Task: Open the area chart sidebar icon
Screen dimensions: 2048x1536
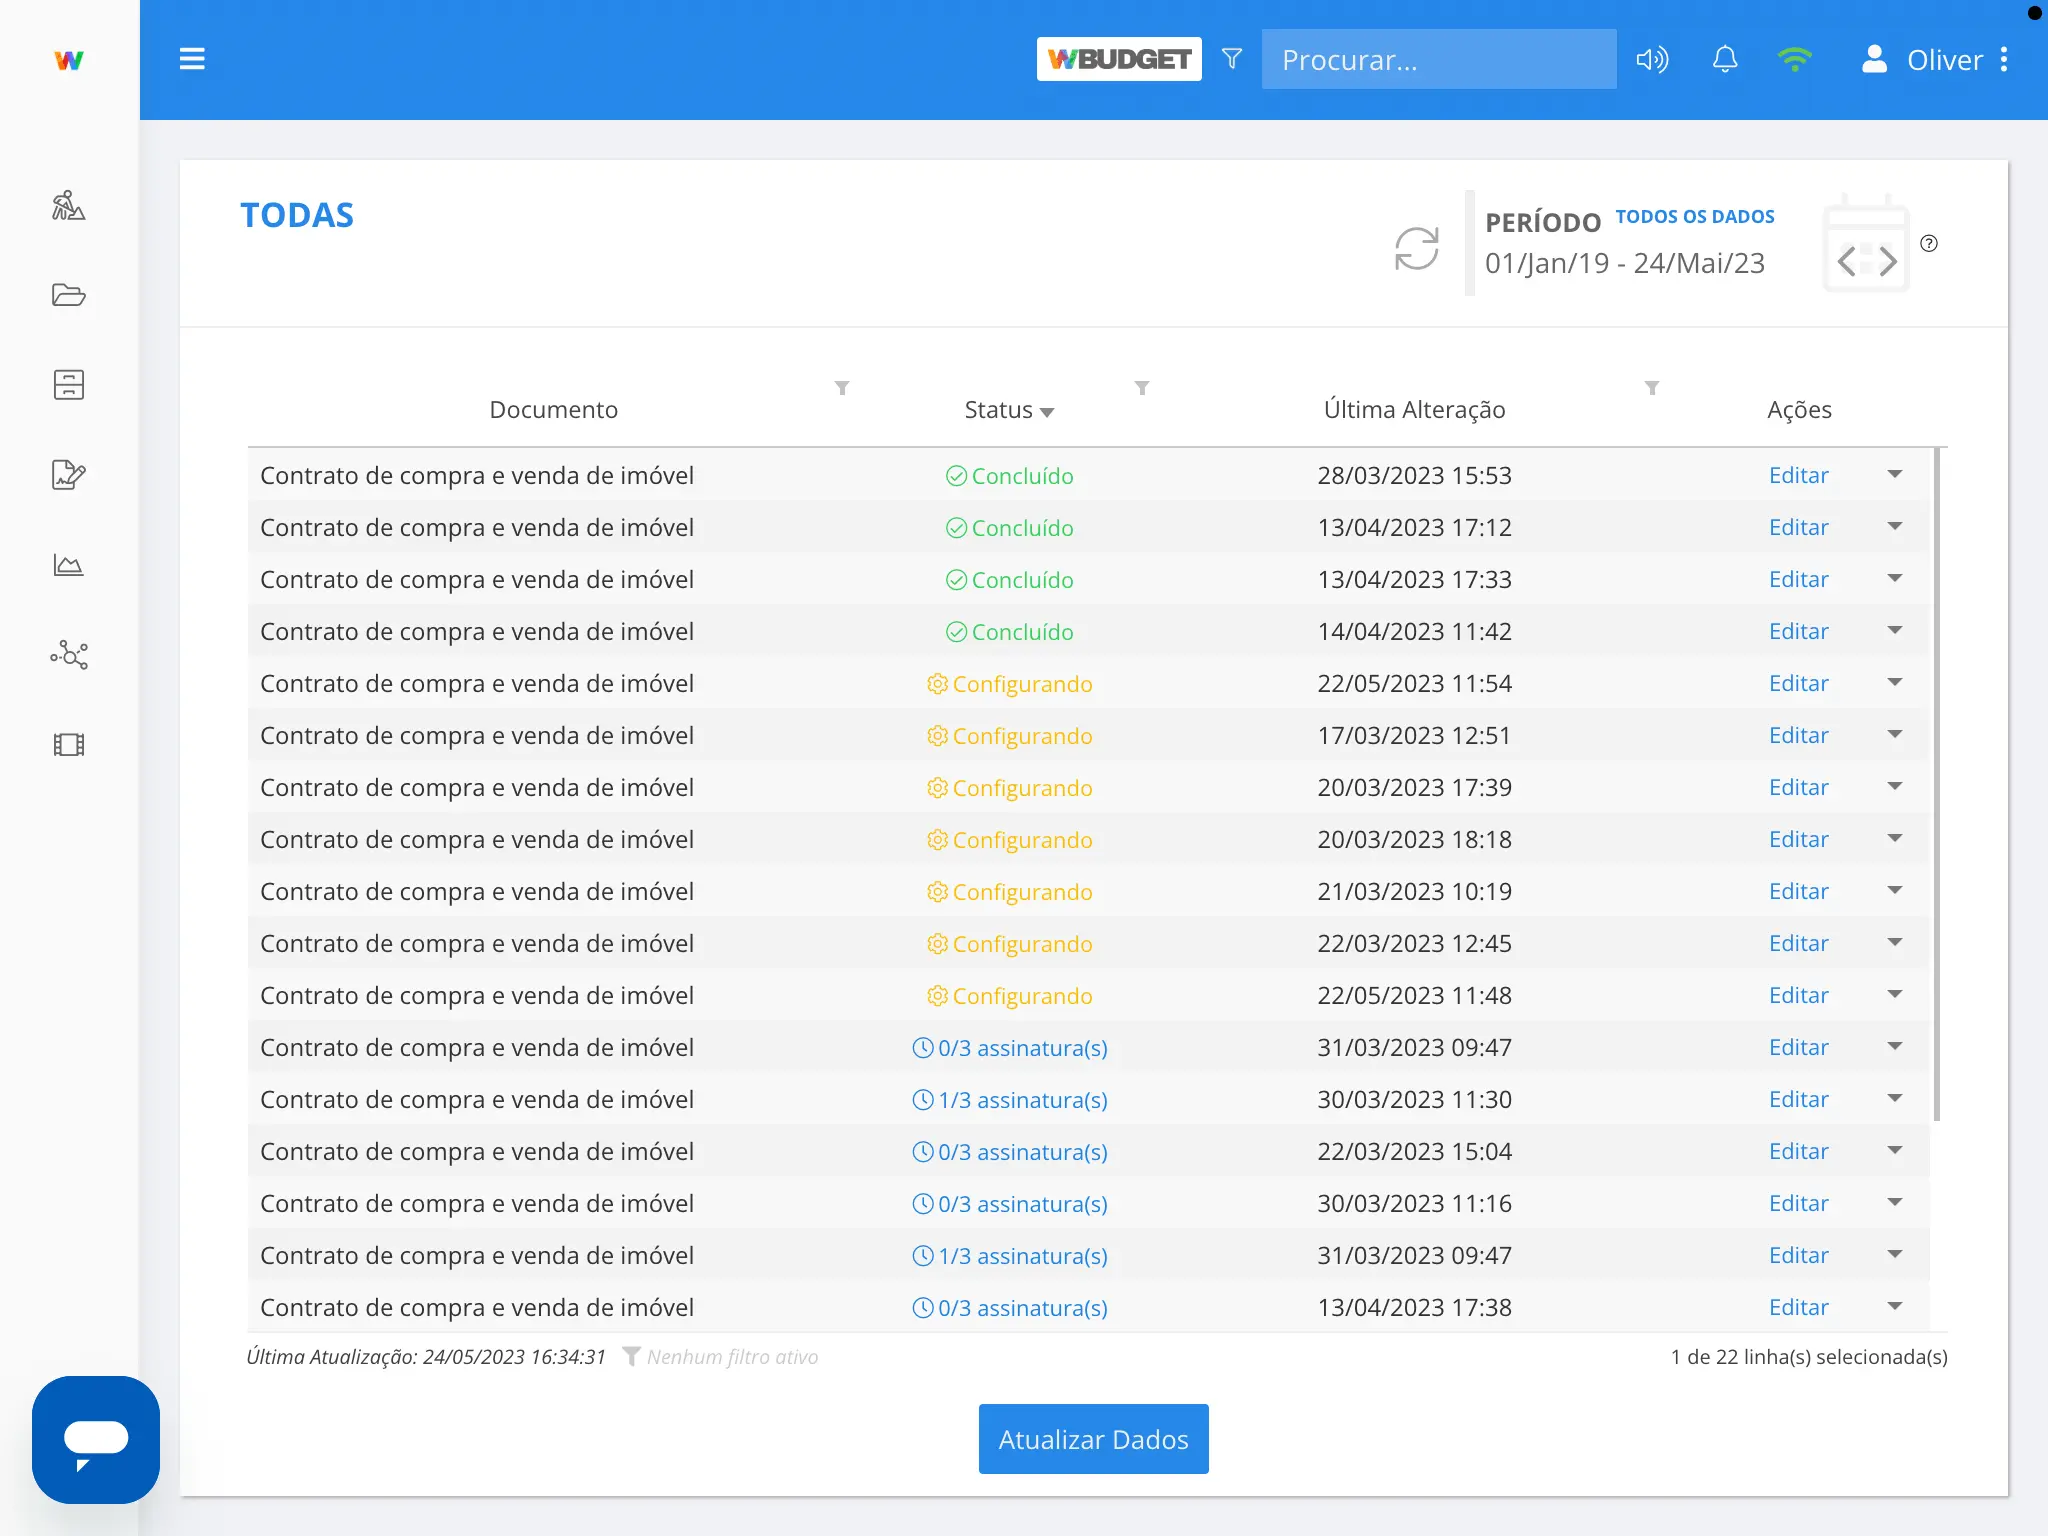Action: 69,565
